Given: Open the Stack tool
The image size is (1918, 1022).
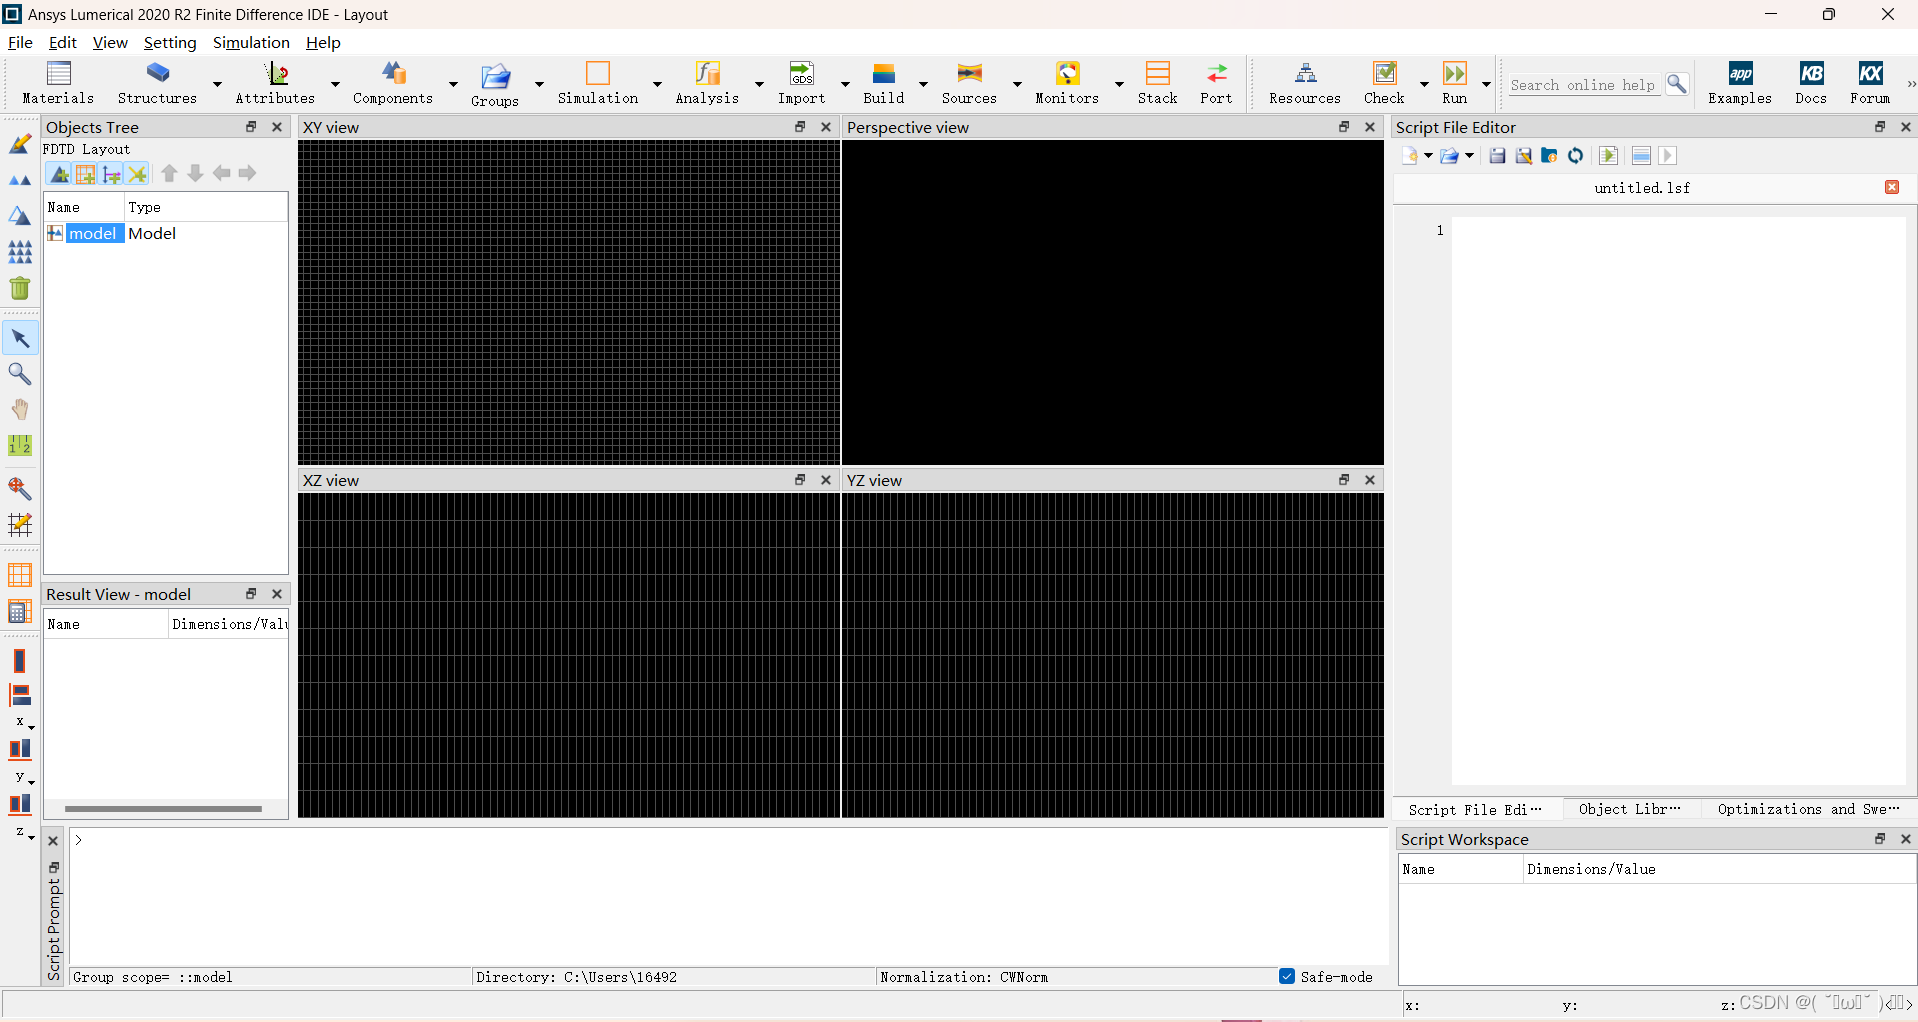Looking at the screenshot, I should tap(1158, 82).
